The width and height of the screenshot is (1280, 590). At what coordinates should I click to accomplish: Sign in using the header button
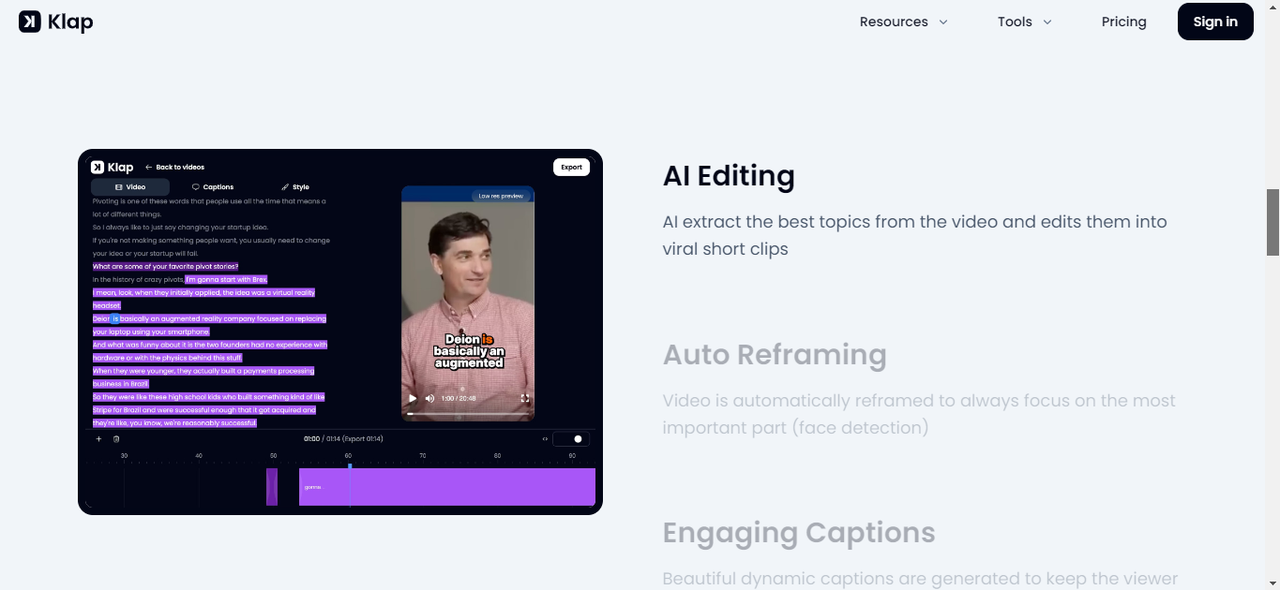[1215, 22]
